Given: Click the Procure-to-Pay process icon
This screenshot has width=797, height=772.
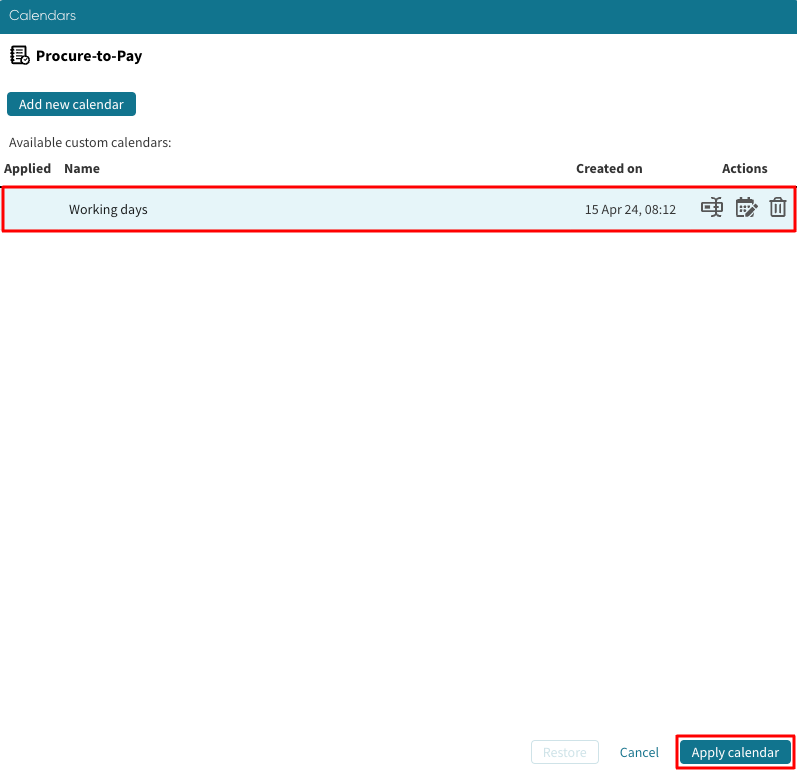Looking at the screenshot, I should [19, 56].
